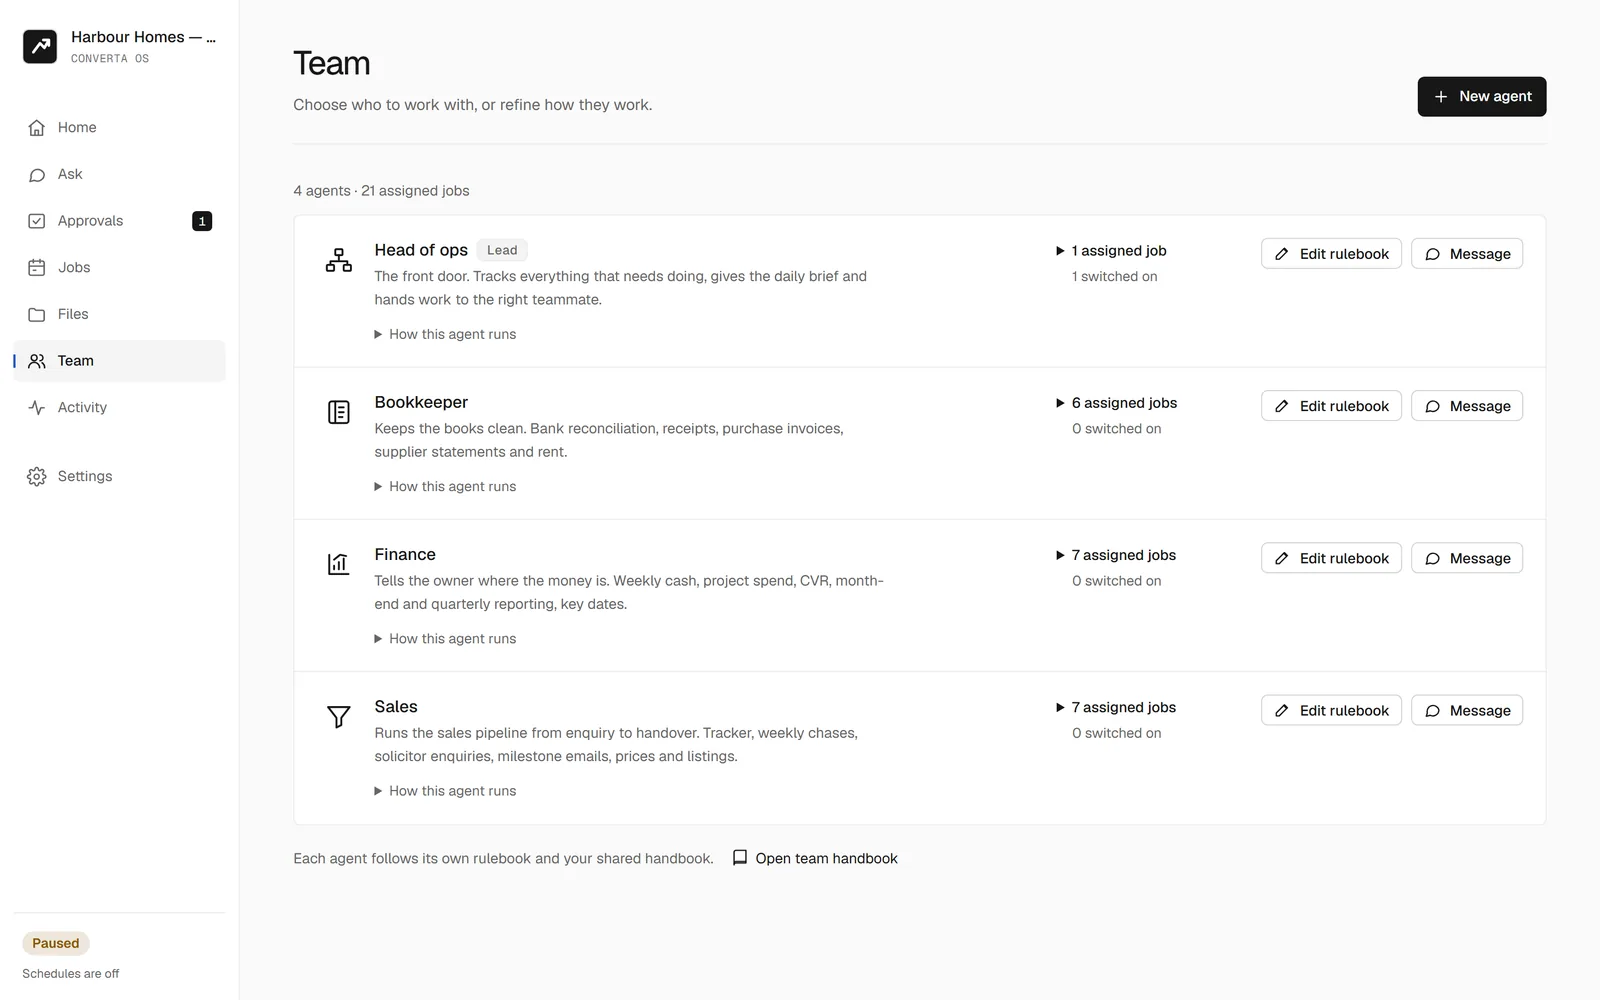Click the Home house icon in sidebar
1600x1000 pixels.
tap(37, 127)
